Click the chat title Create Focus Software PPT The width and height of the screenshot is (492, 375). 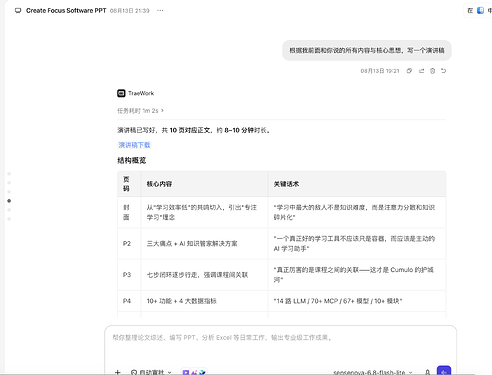tap(66, 11)
